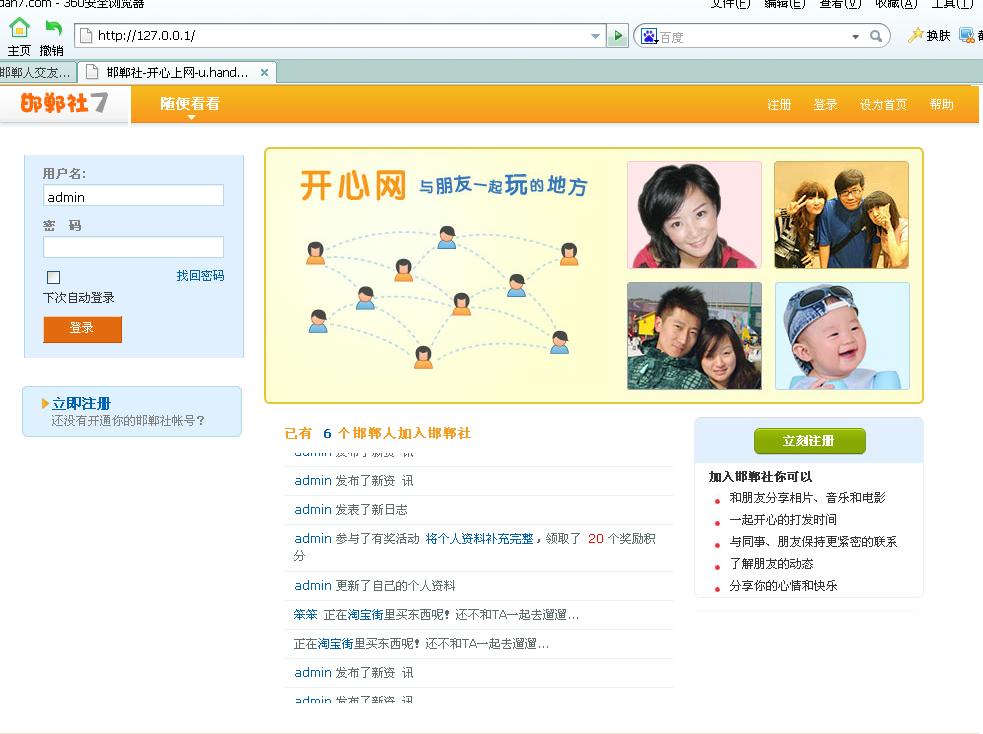The height and width of the screenshot is (734, 983).
Task: Click the 开心网 banner title
Action: pos(353,186)
